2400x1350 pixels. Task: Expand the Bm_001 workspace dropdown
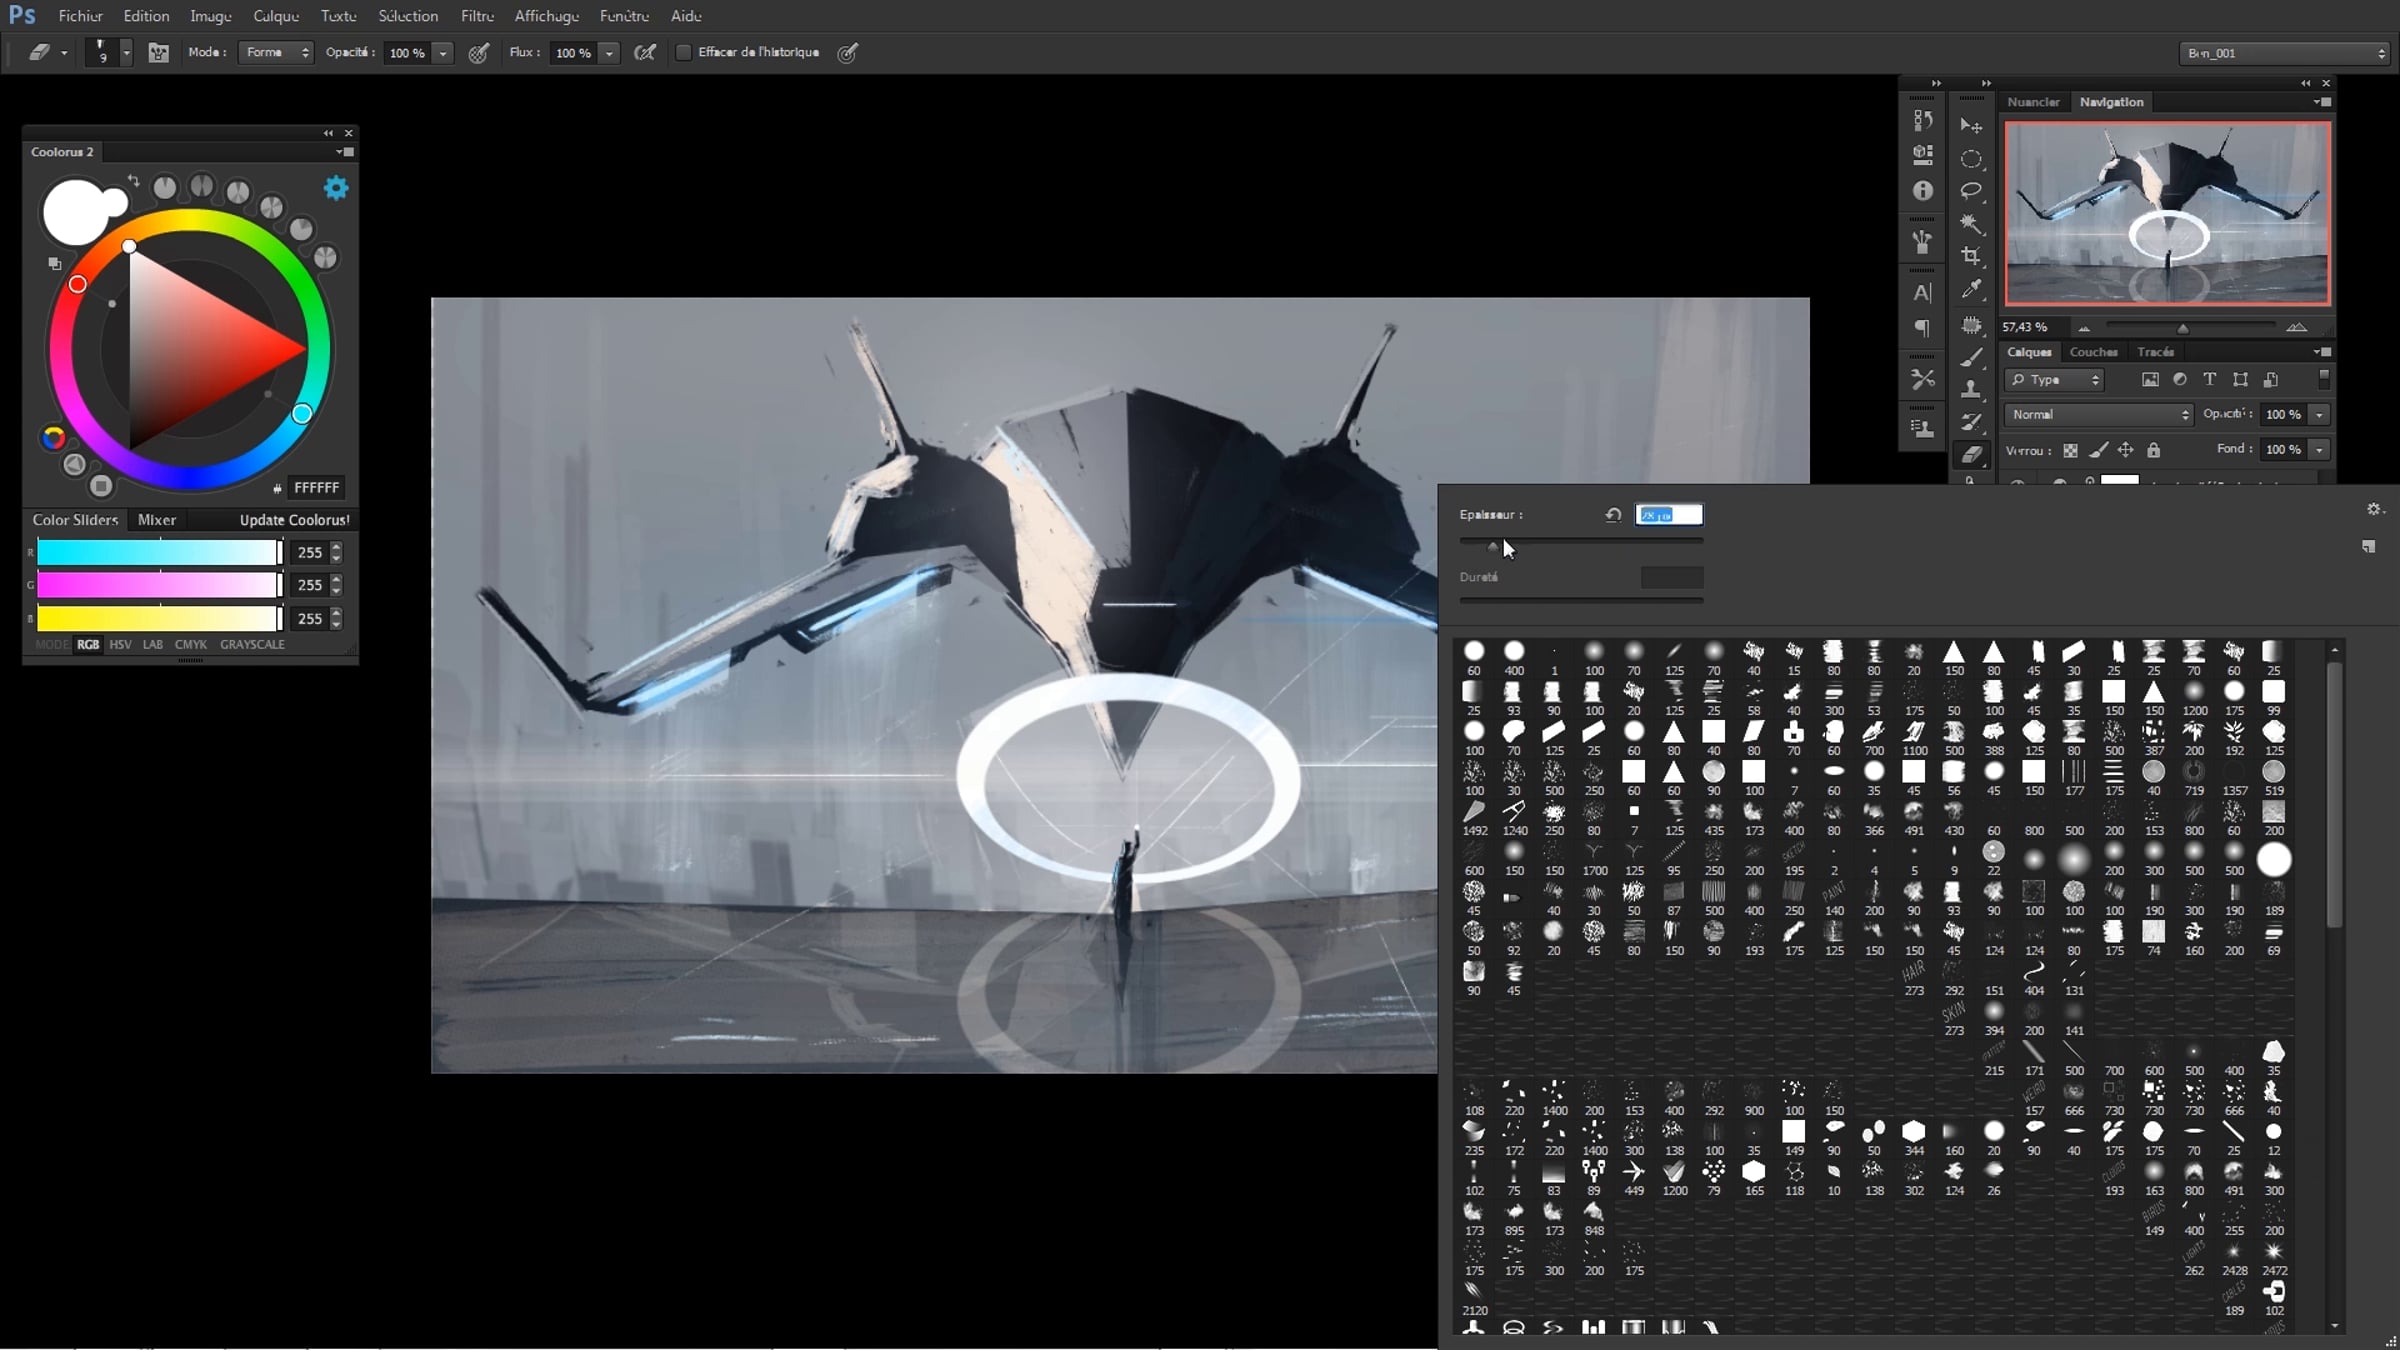tap(2284, 53)
